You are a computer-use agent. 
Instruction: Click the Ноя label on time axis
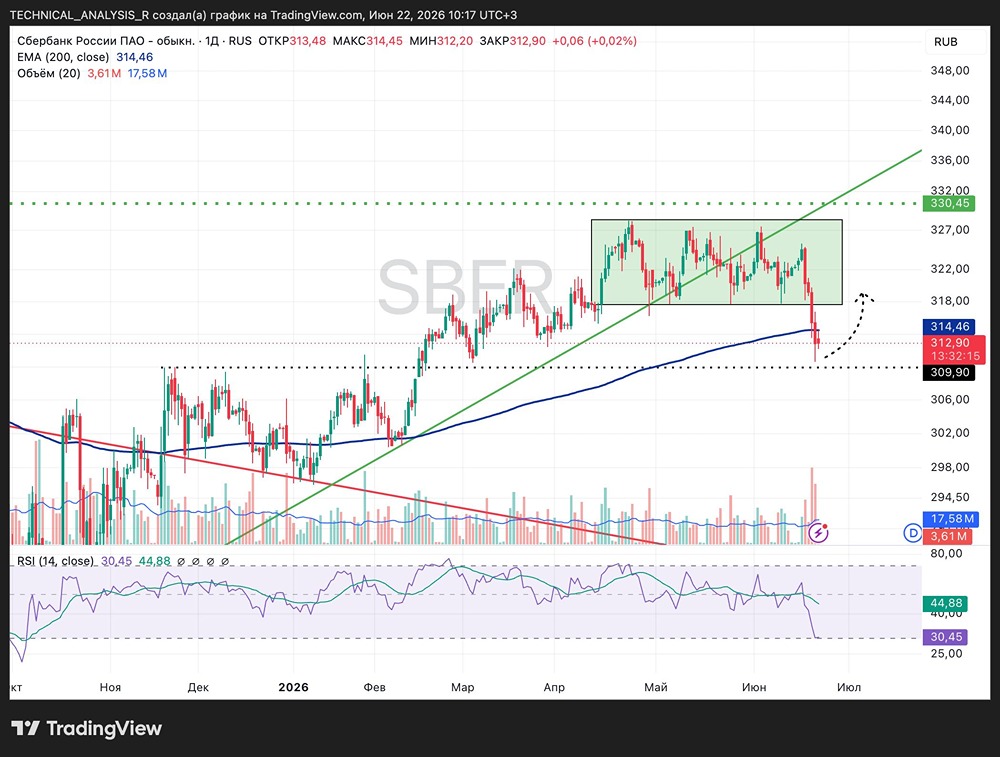(110, 687)
